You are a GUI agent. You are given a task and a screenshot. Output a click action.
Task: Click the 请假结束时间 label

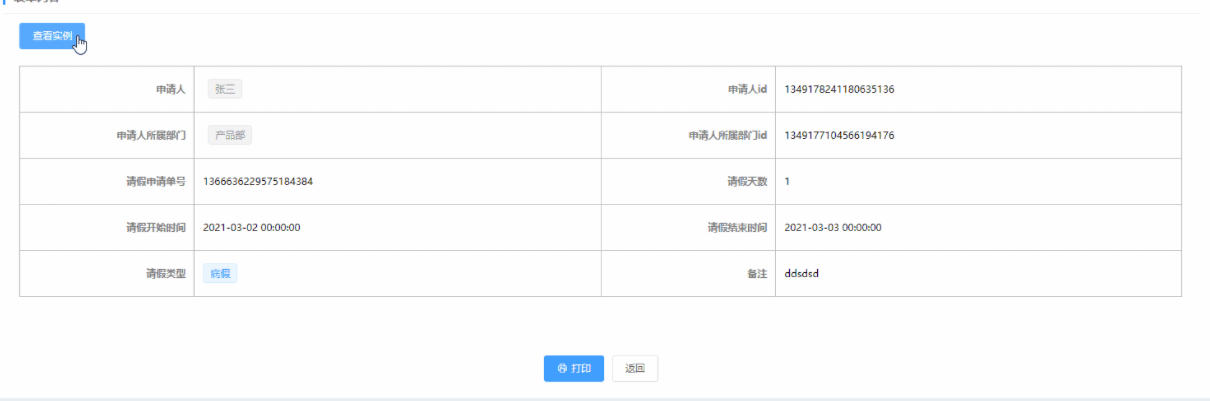[x=737, y=227]
